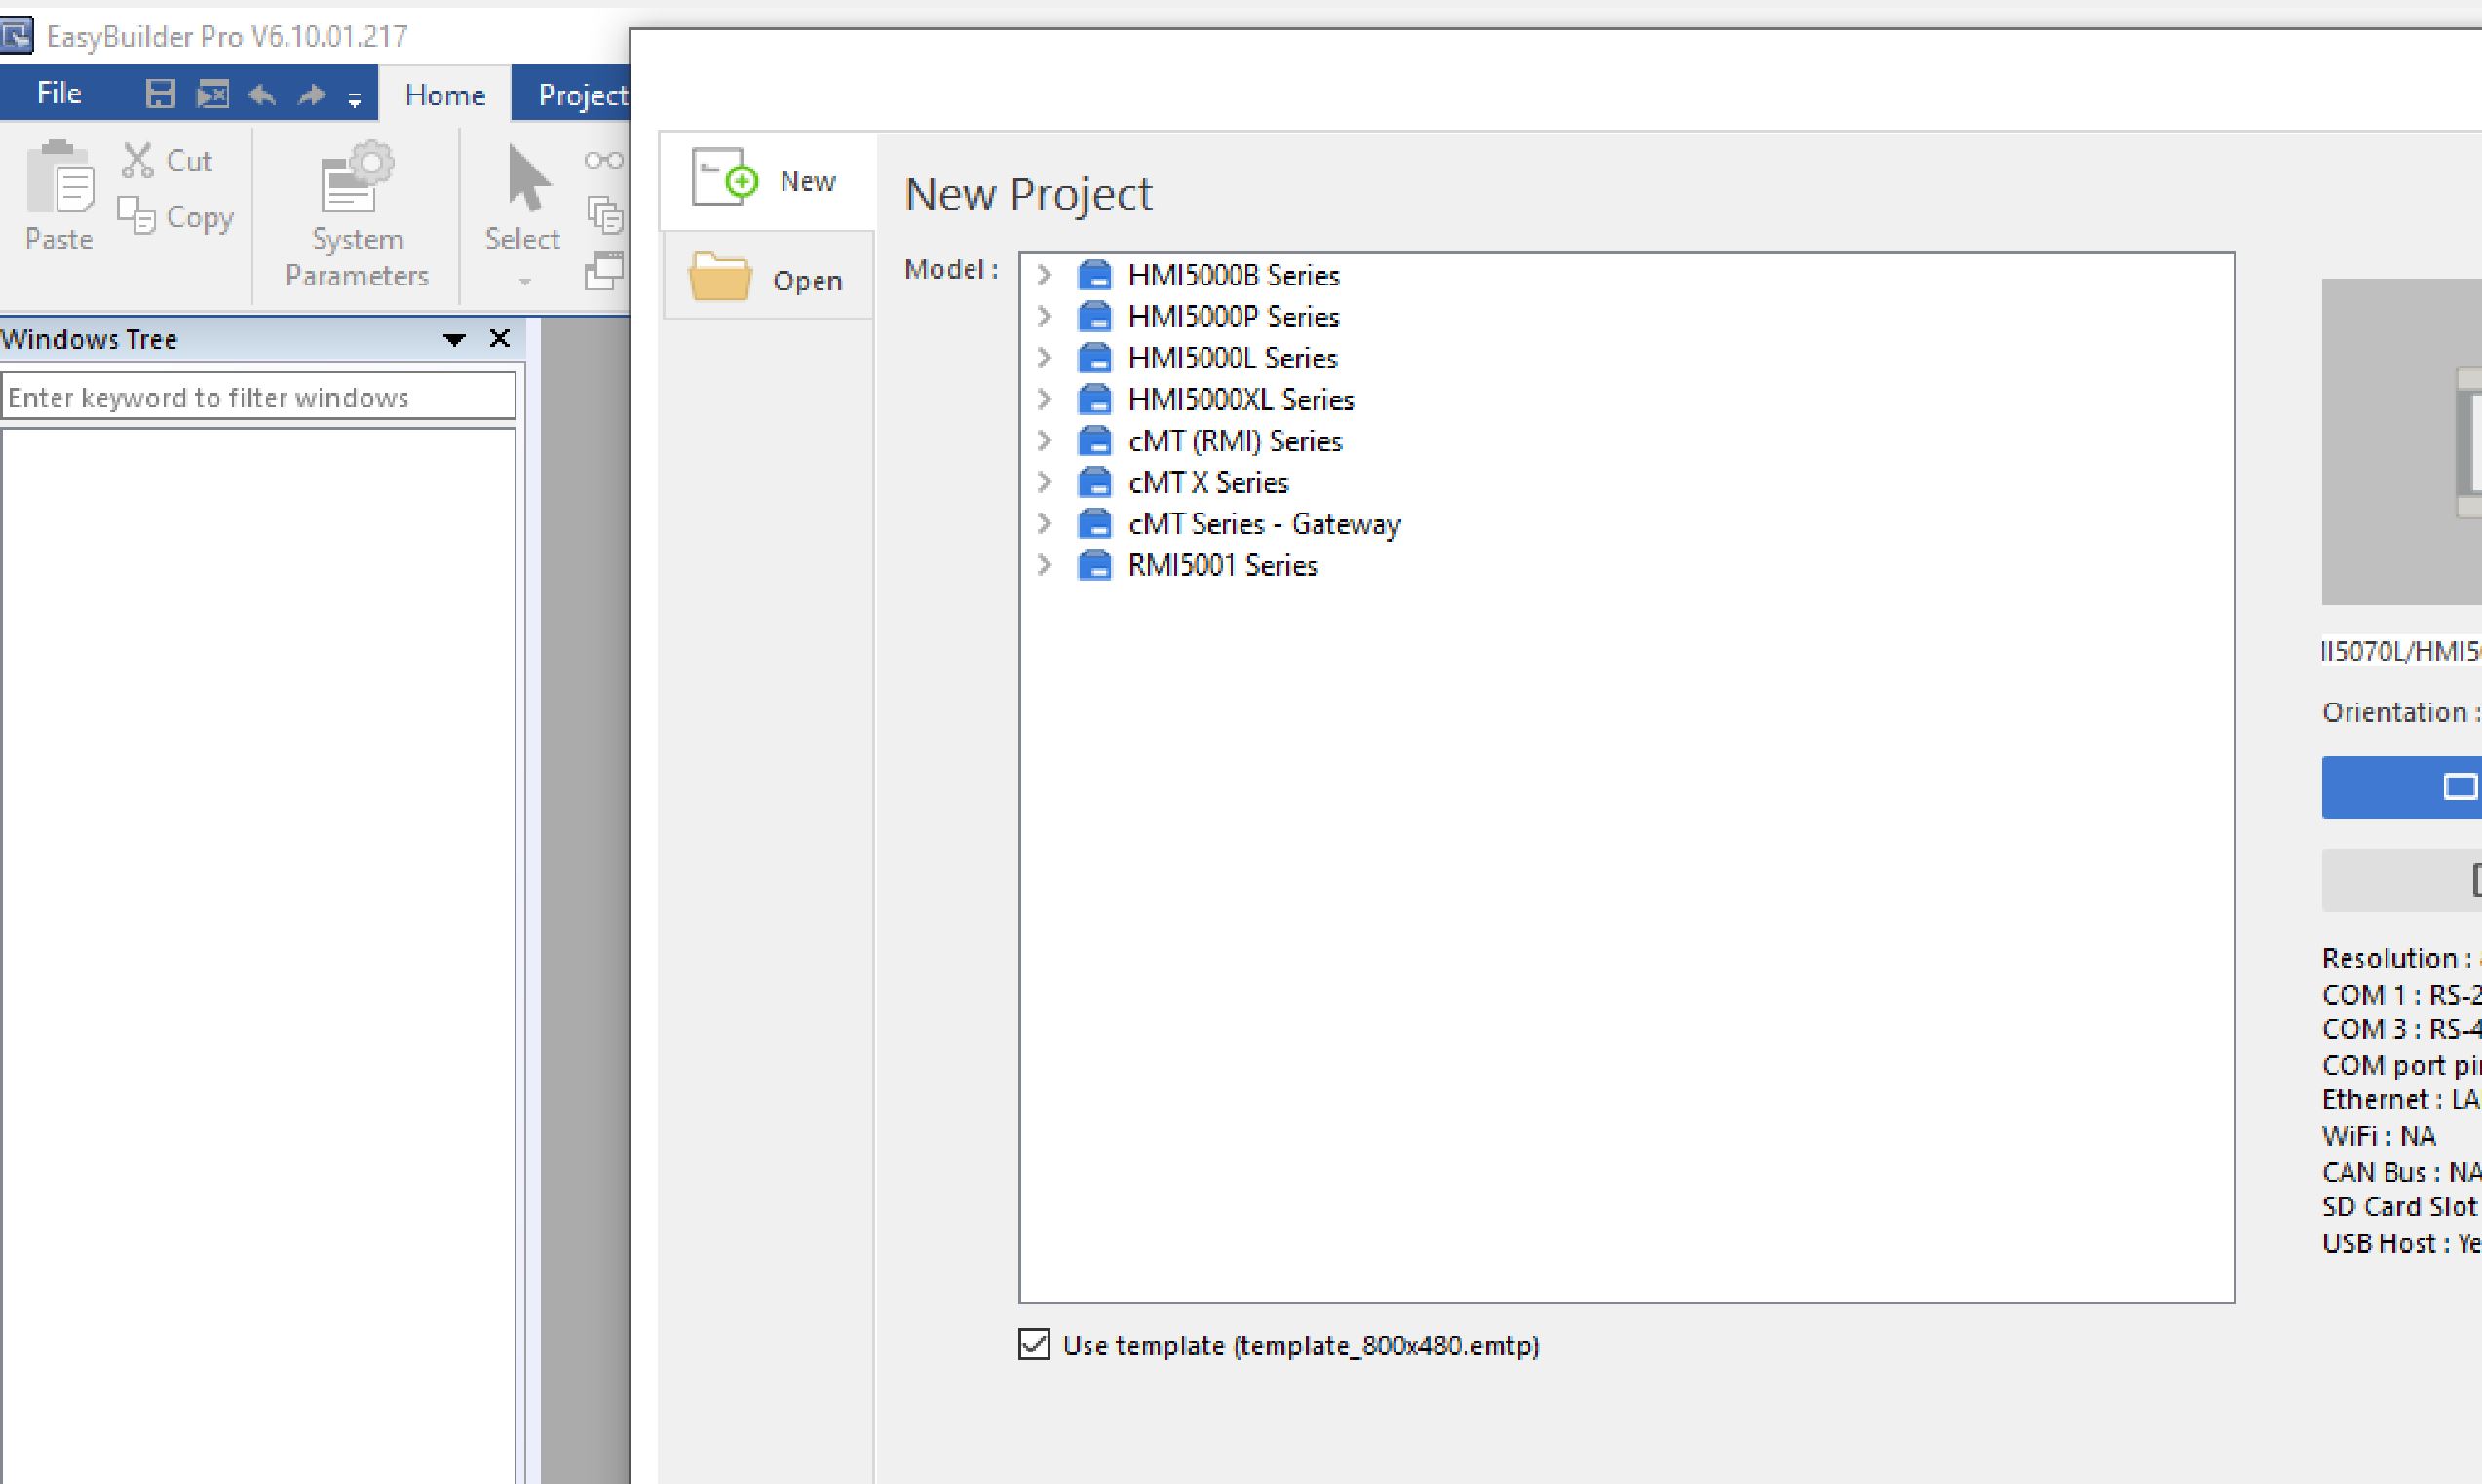Expand the HMI5000B Series node
Viewport: 2482px width, 1484px height.
pos(1044,275)
